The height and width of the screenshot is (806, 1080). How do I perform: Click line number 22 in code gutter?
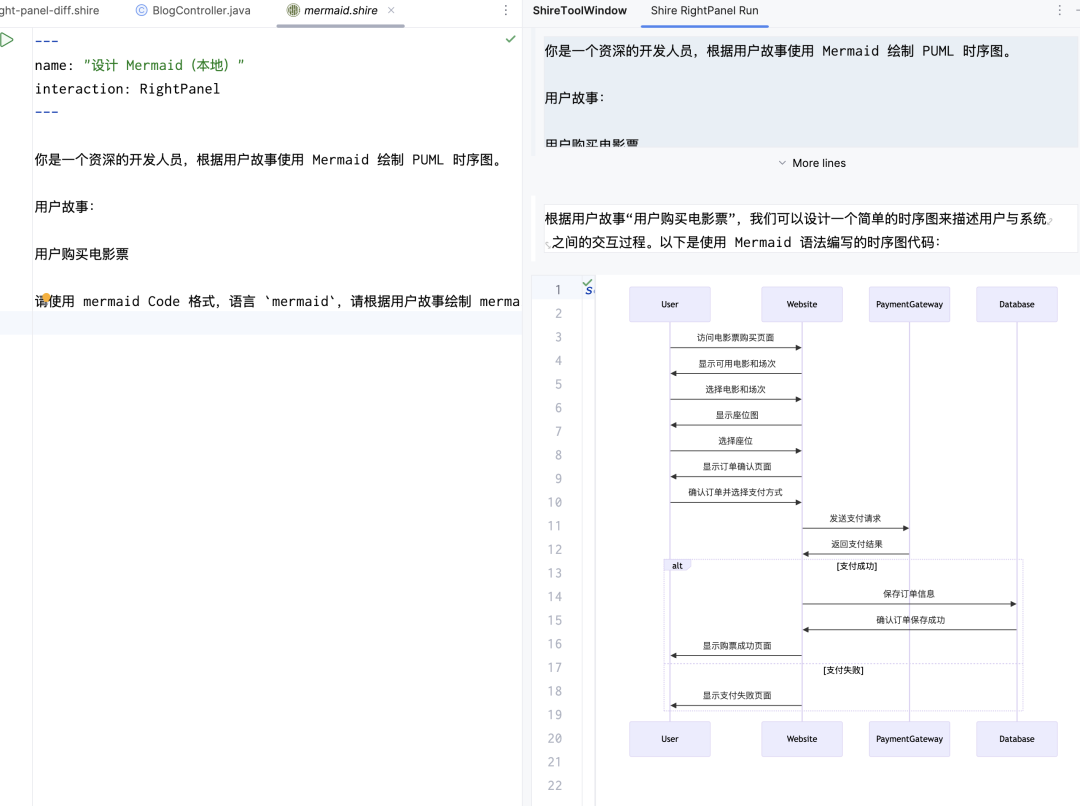[554, 785]
